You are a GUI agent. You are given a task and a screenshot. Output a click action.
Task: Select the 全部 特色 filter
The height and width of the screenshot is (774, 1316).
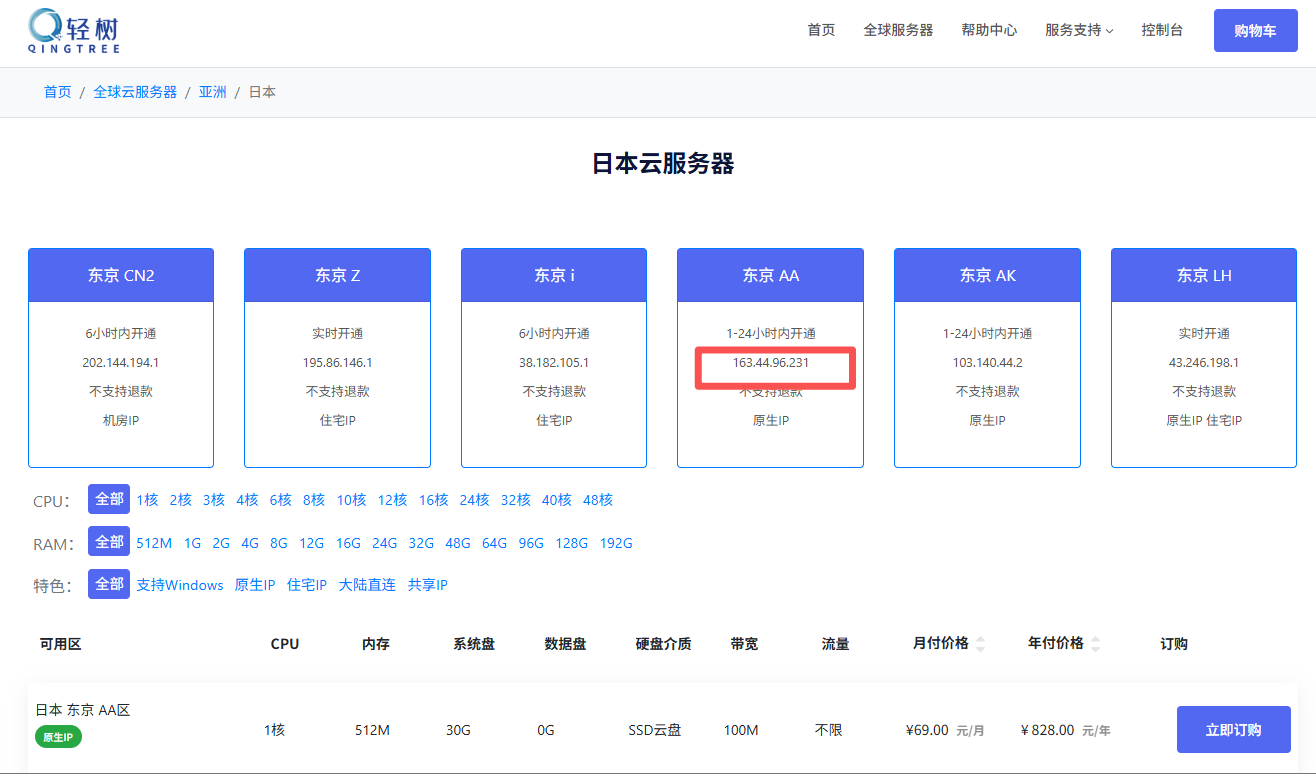(x=109, y=584)
